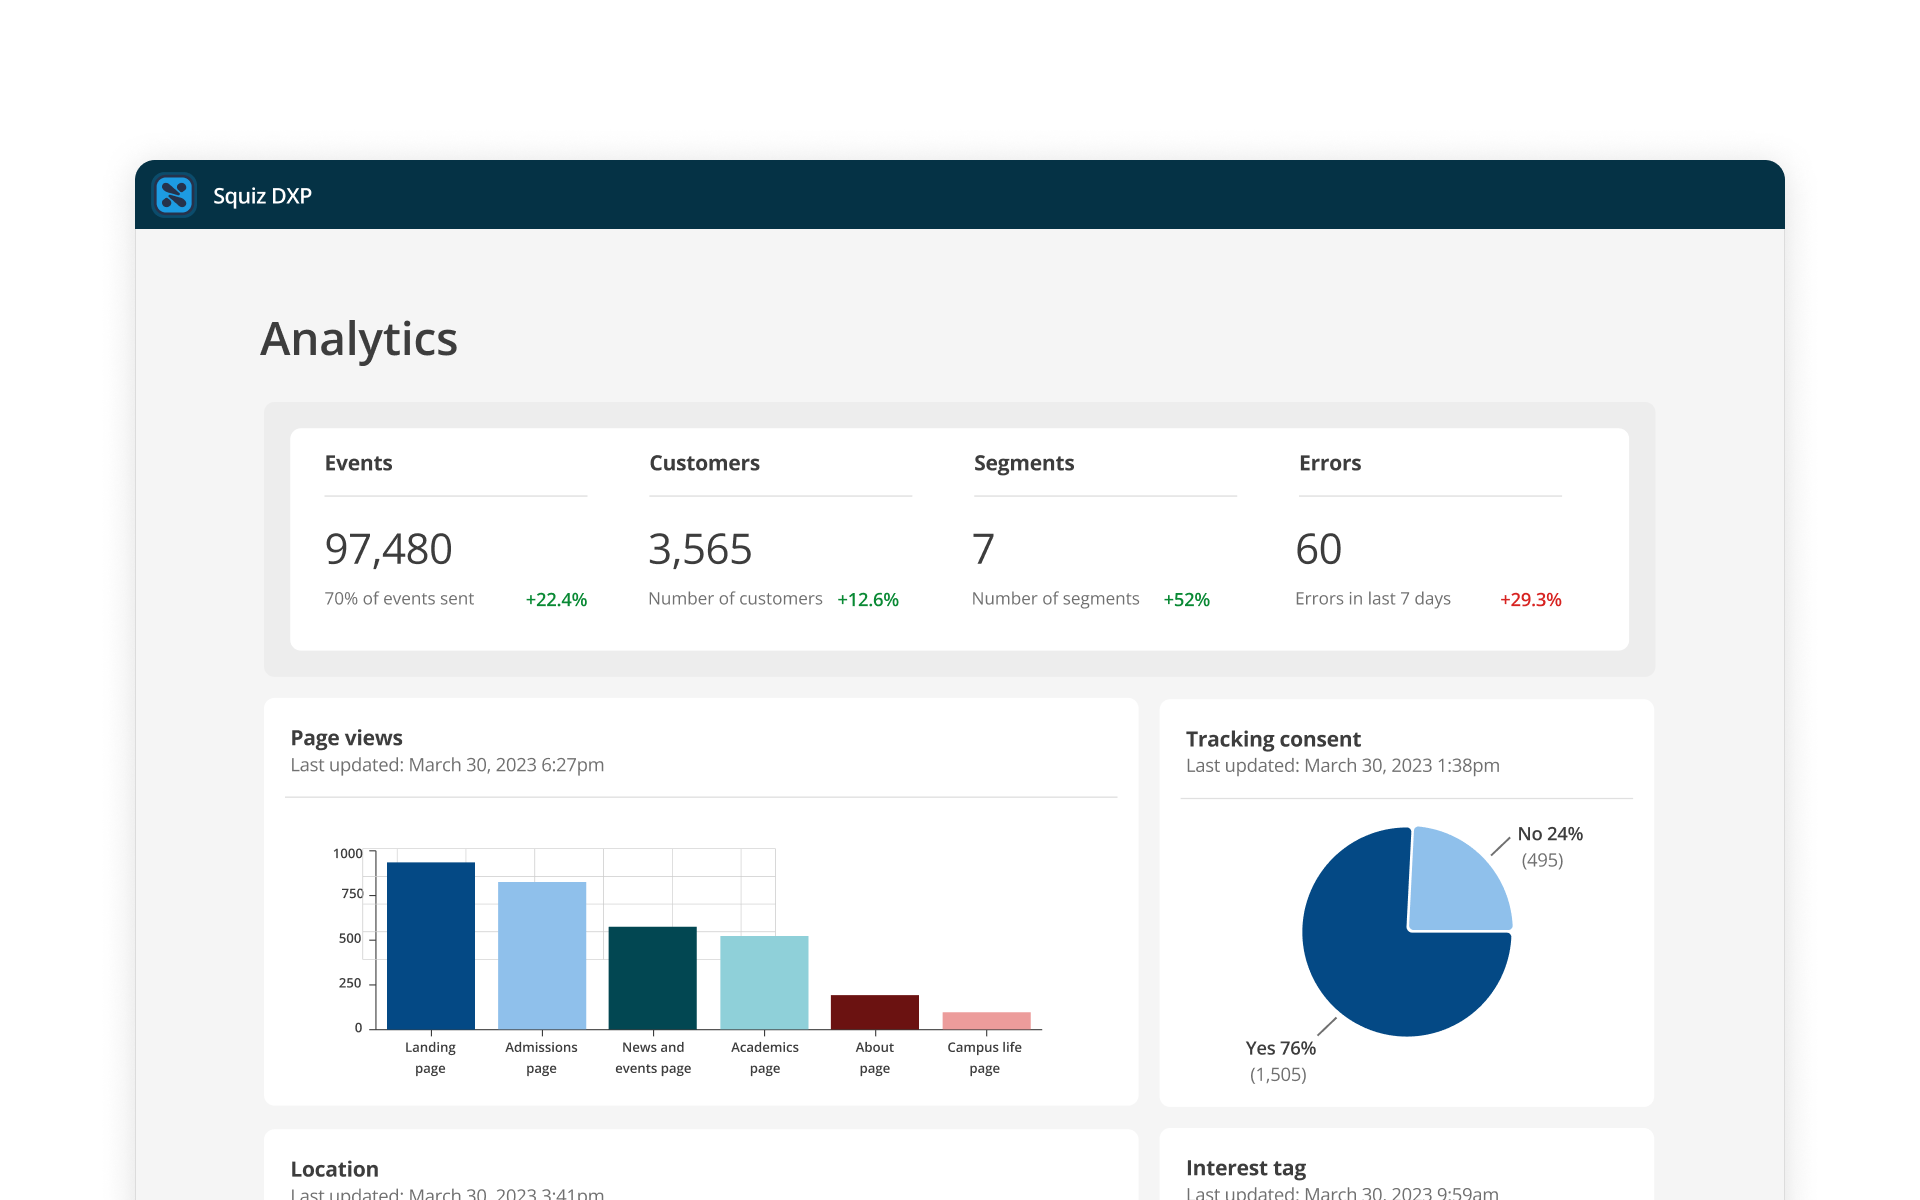Click the segments count value 7
The height and width of the screenshot is (1200, 1920).
point(983,549)
